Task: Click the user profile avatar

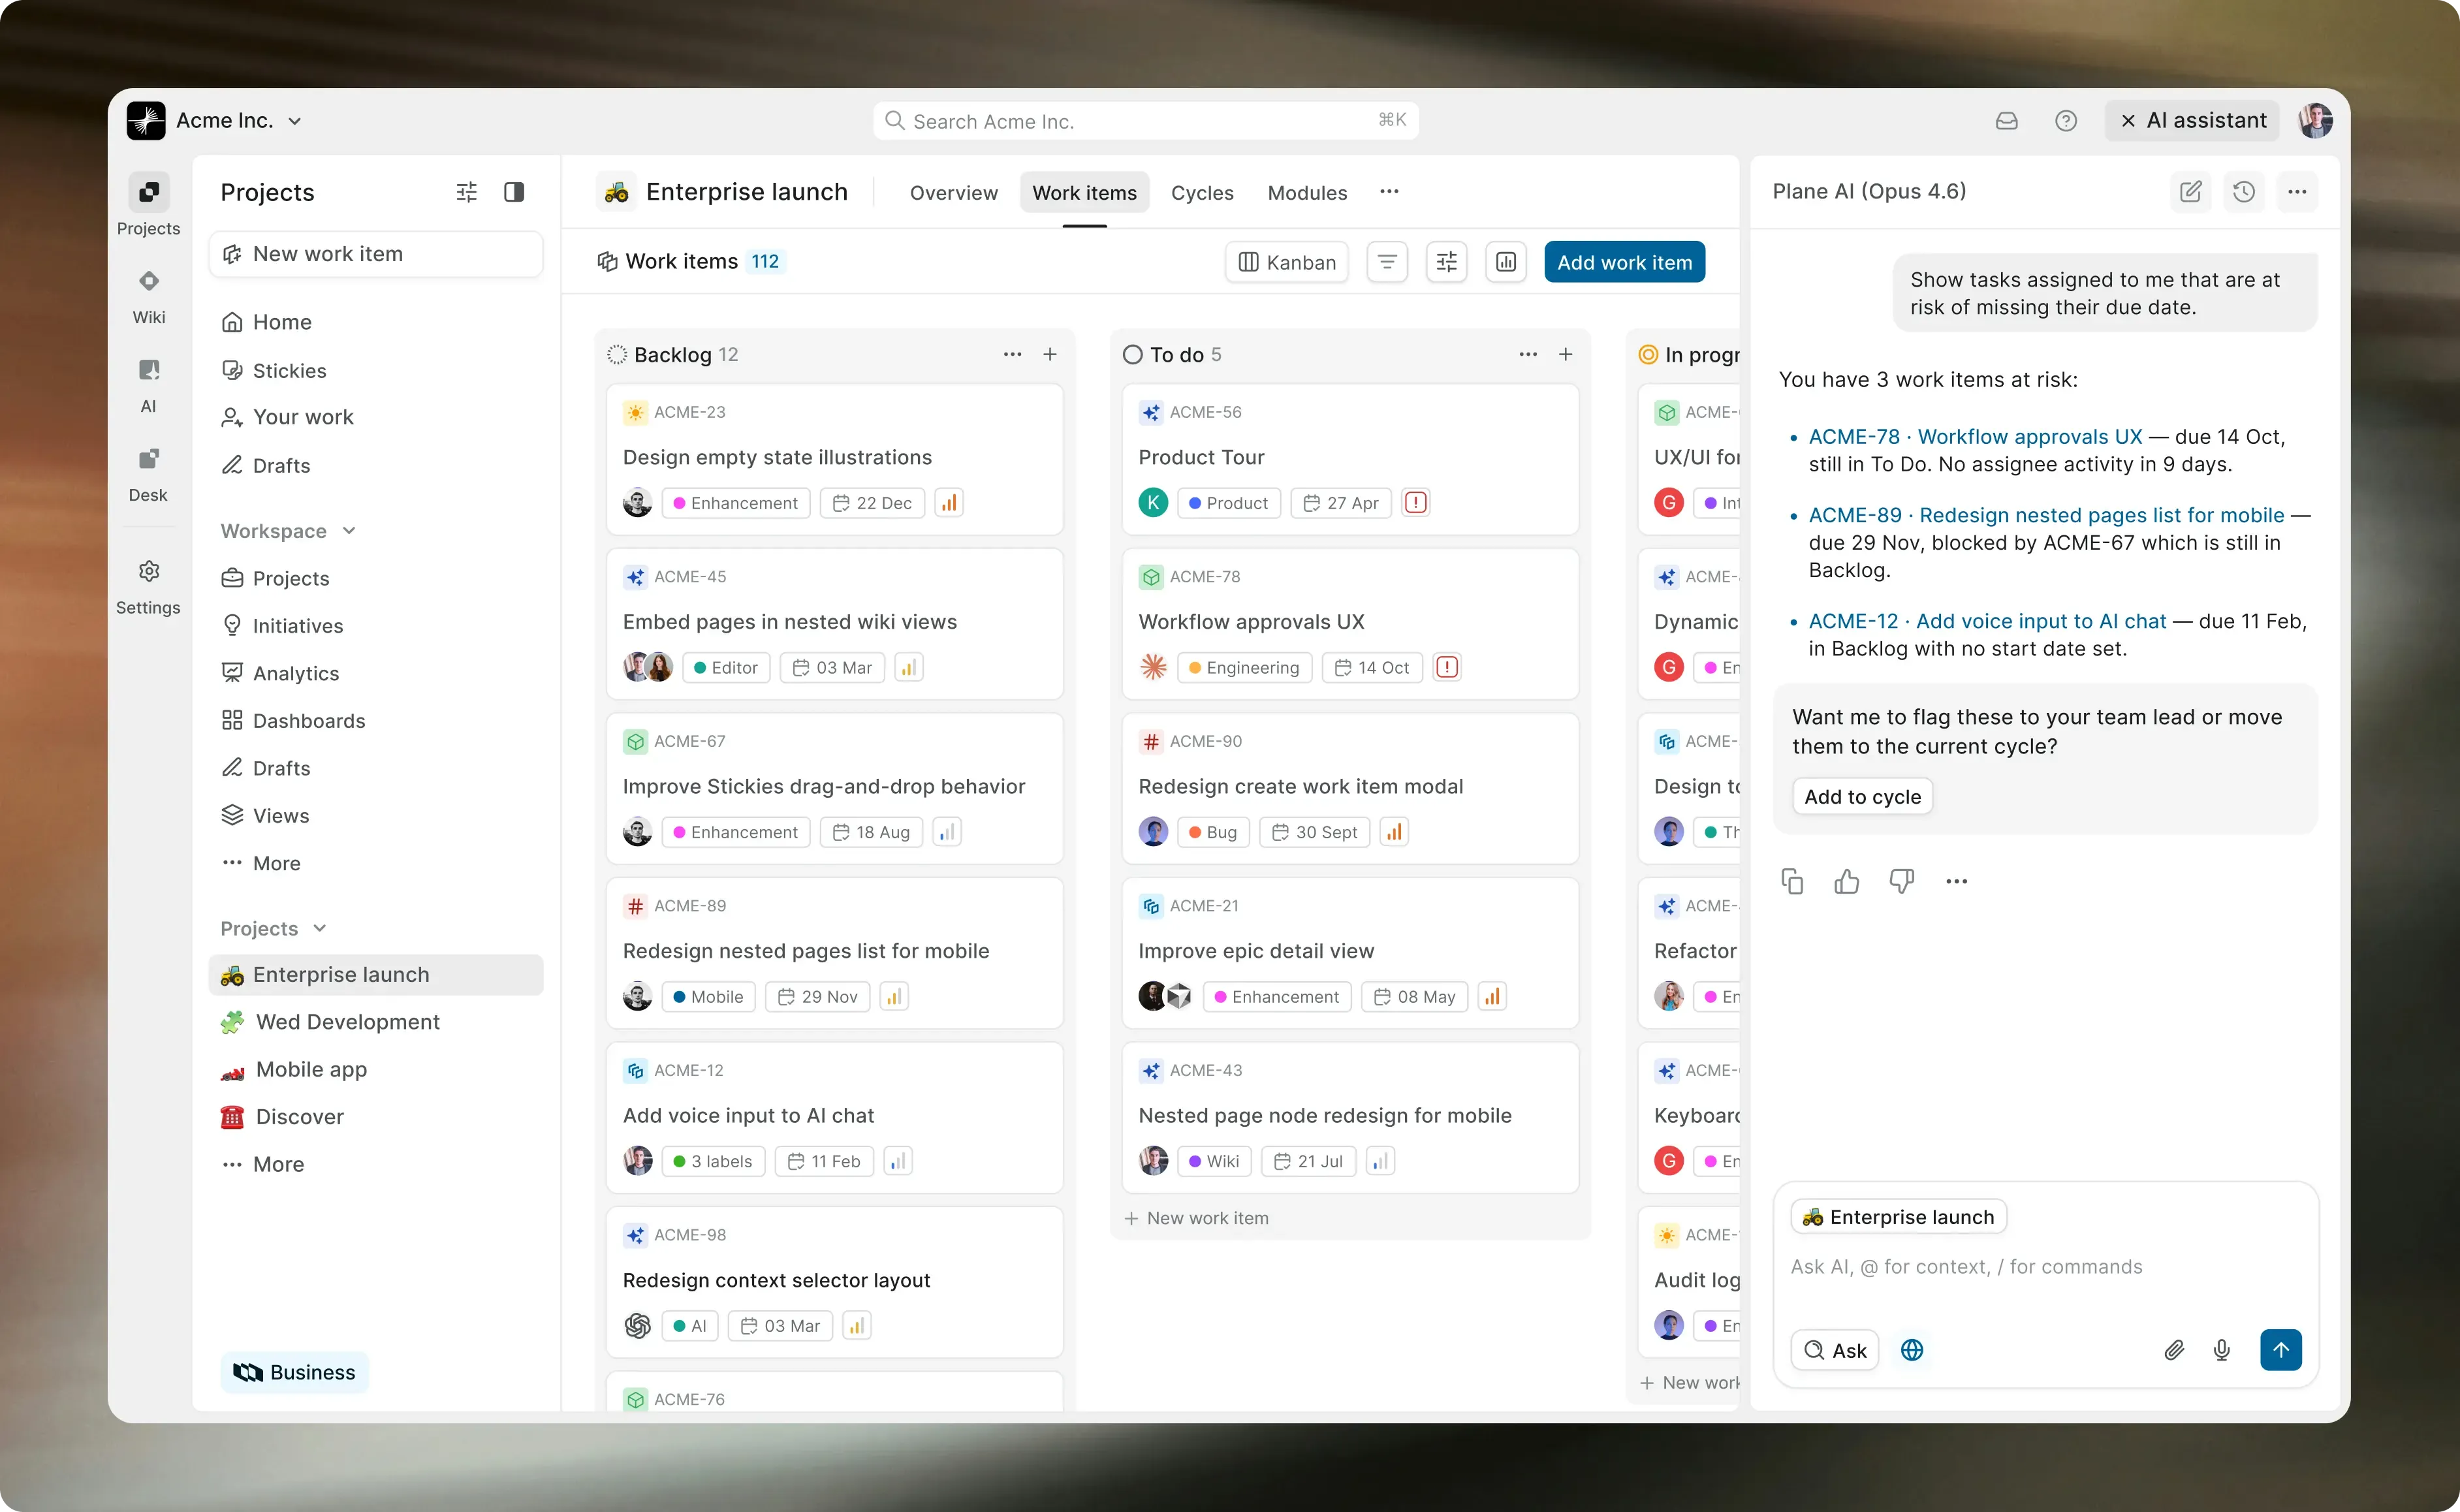Action: [x=2315, y=121]
